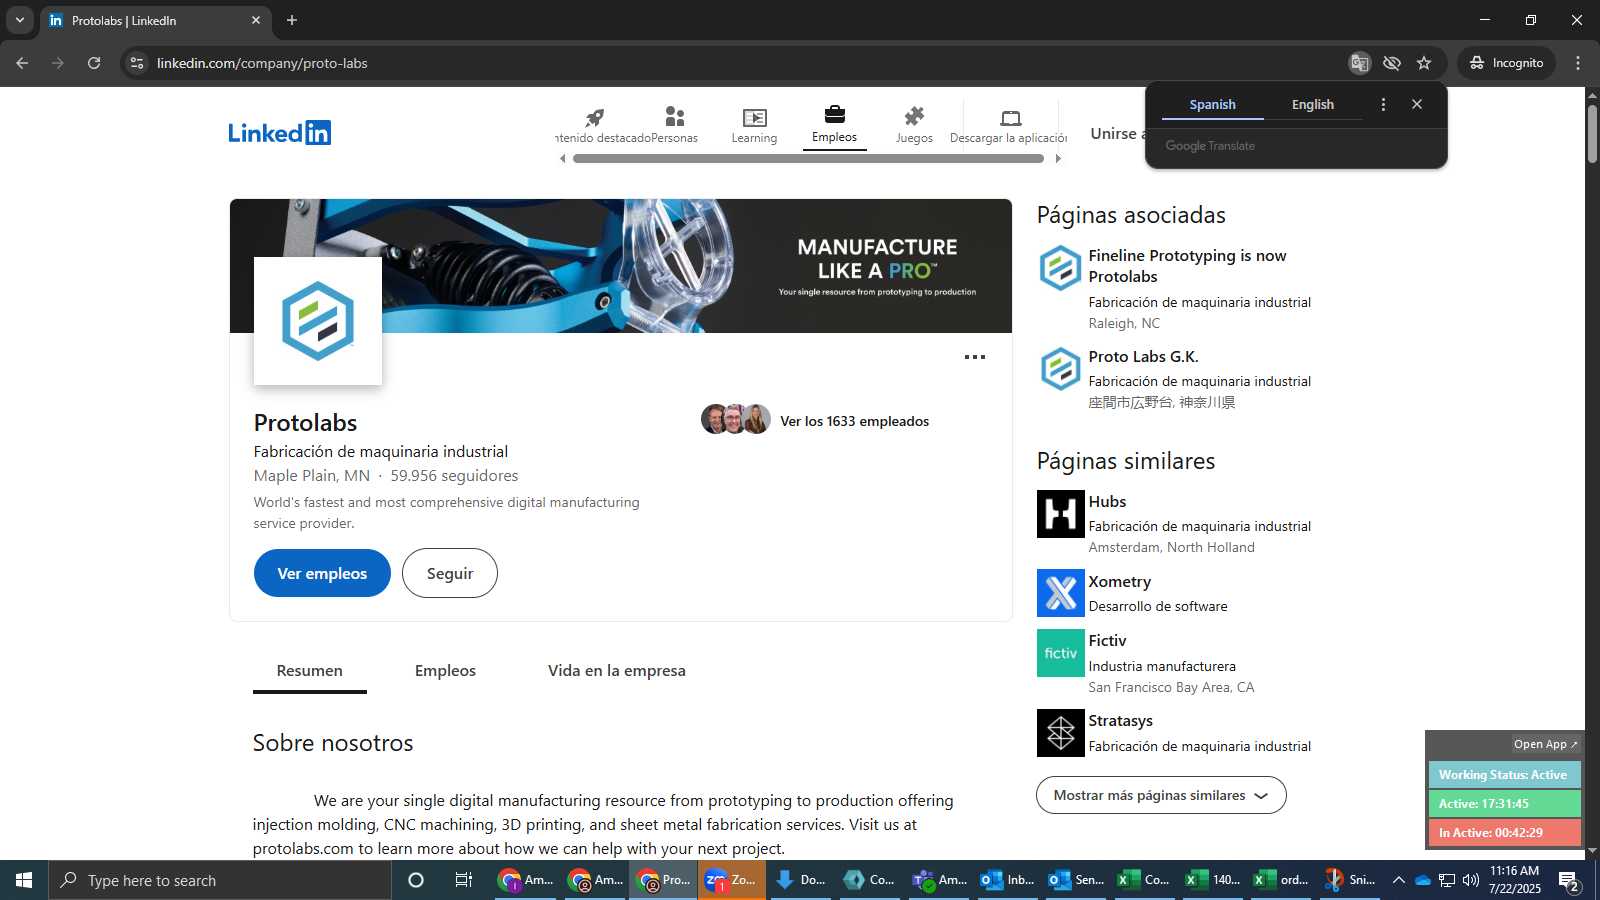Open the volume control in system tray
The height and width of the screenshot is (900, 1600).
pos(1470,880)
